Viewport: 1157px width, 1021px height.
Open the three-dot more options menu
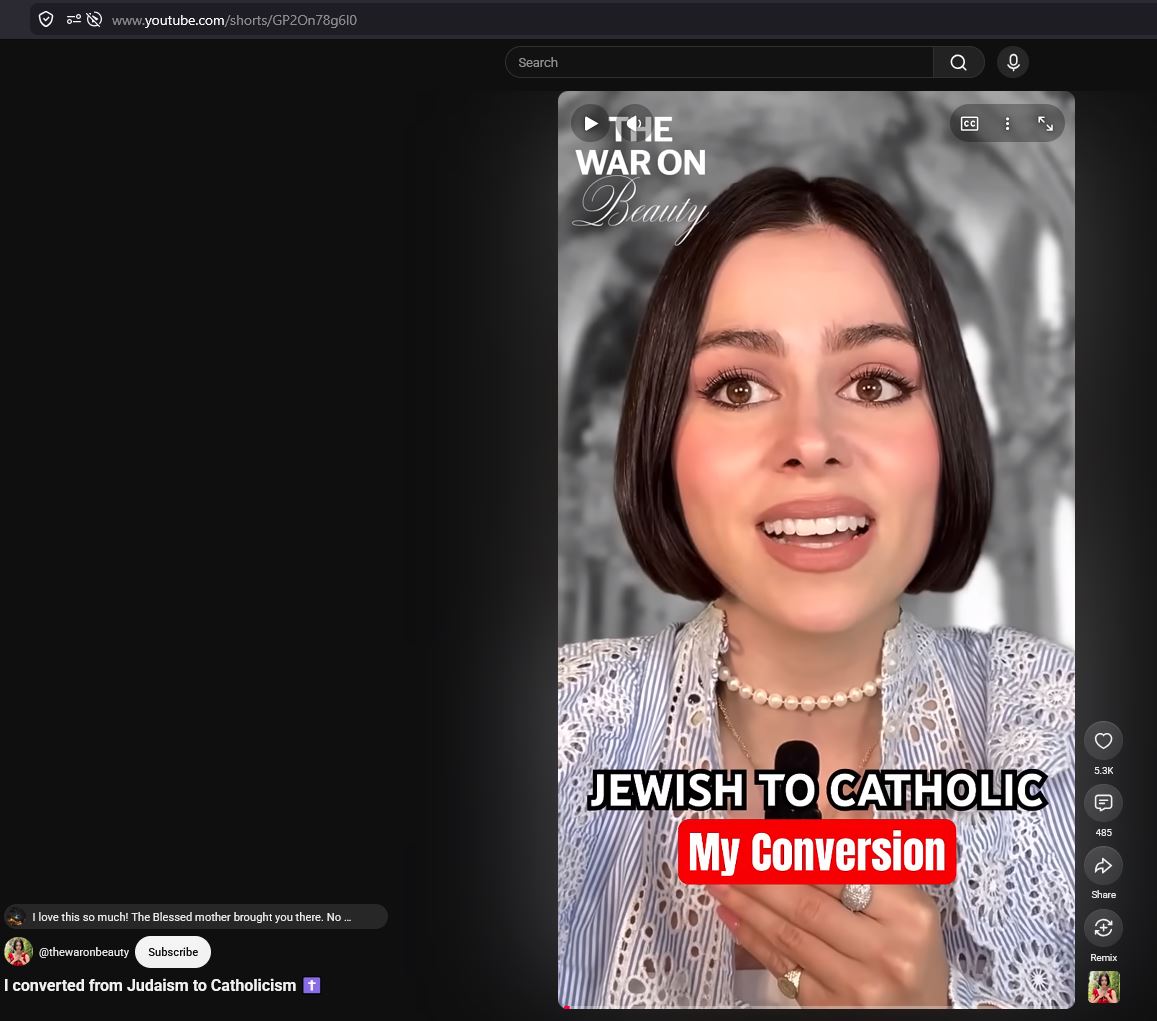[1007, 124]
